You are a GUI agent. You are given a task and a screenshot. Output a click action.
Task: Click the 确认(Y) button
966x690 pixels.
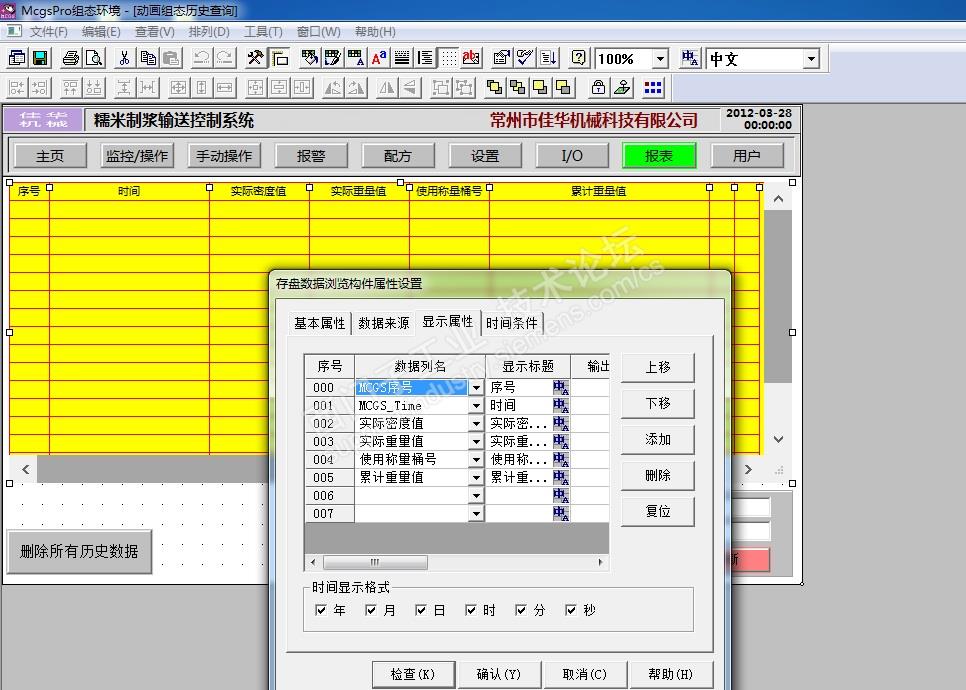pos(498,675)
